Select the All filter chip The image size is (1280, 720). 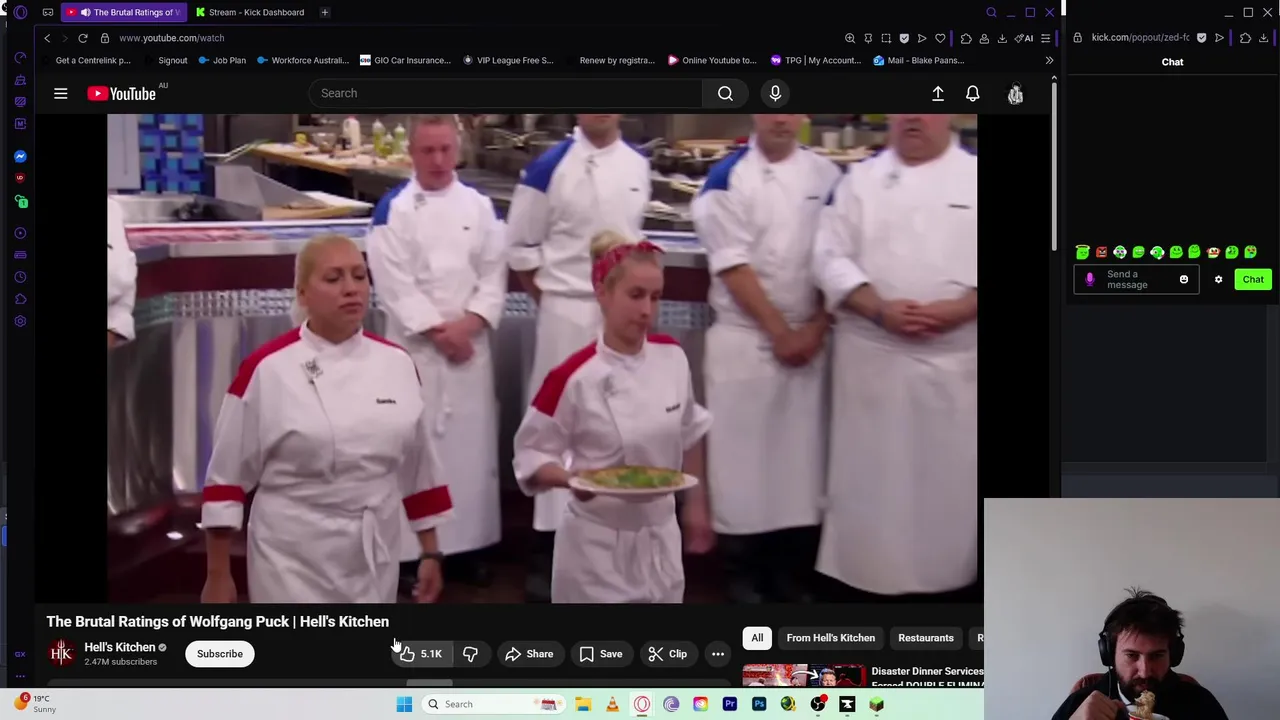tap(757, 638)
